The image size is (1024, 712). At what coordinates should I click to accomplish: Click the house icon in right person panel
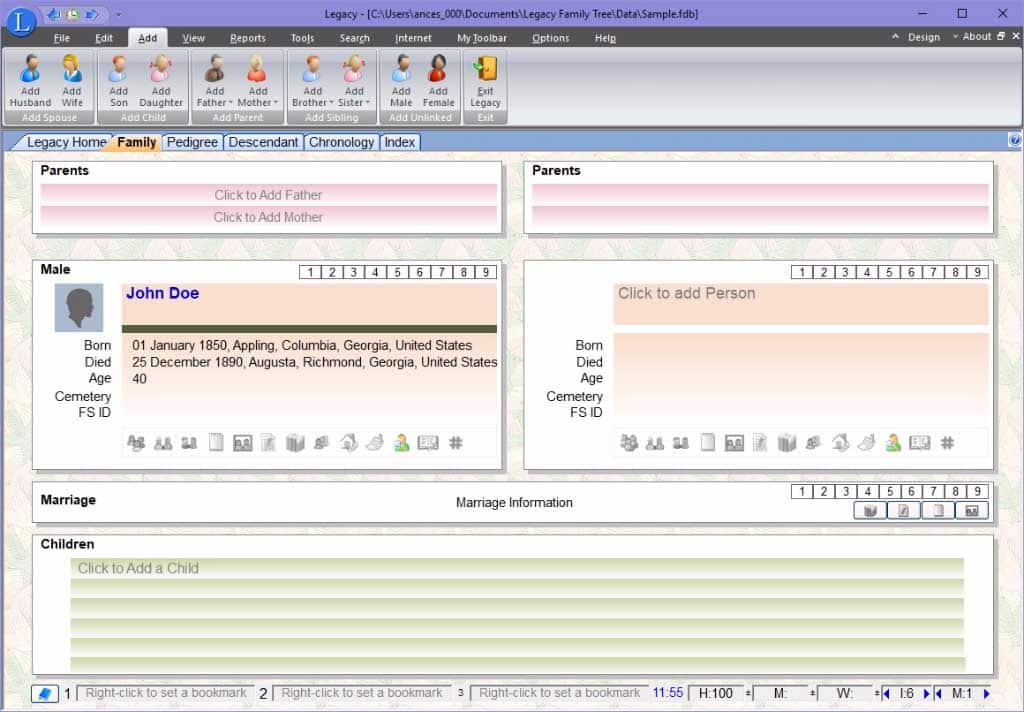coord(840,443)
